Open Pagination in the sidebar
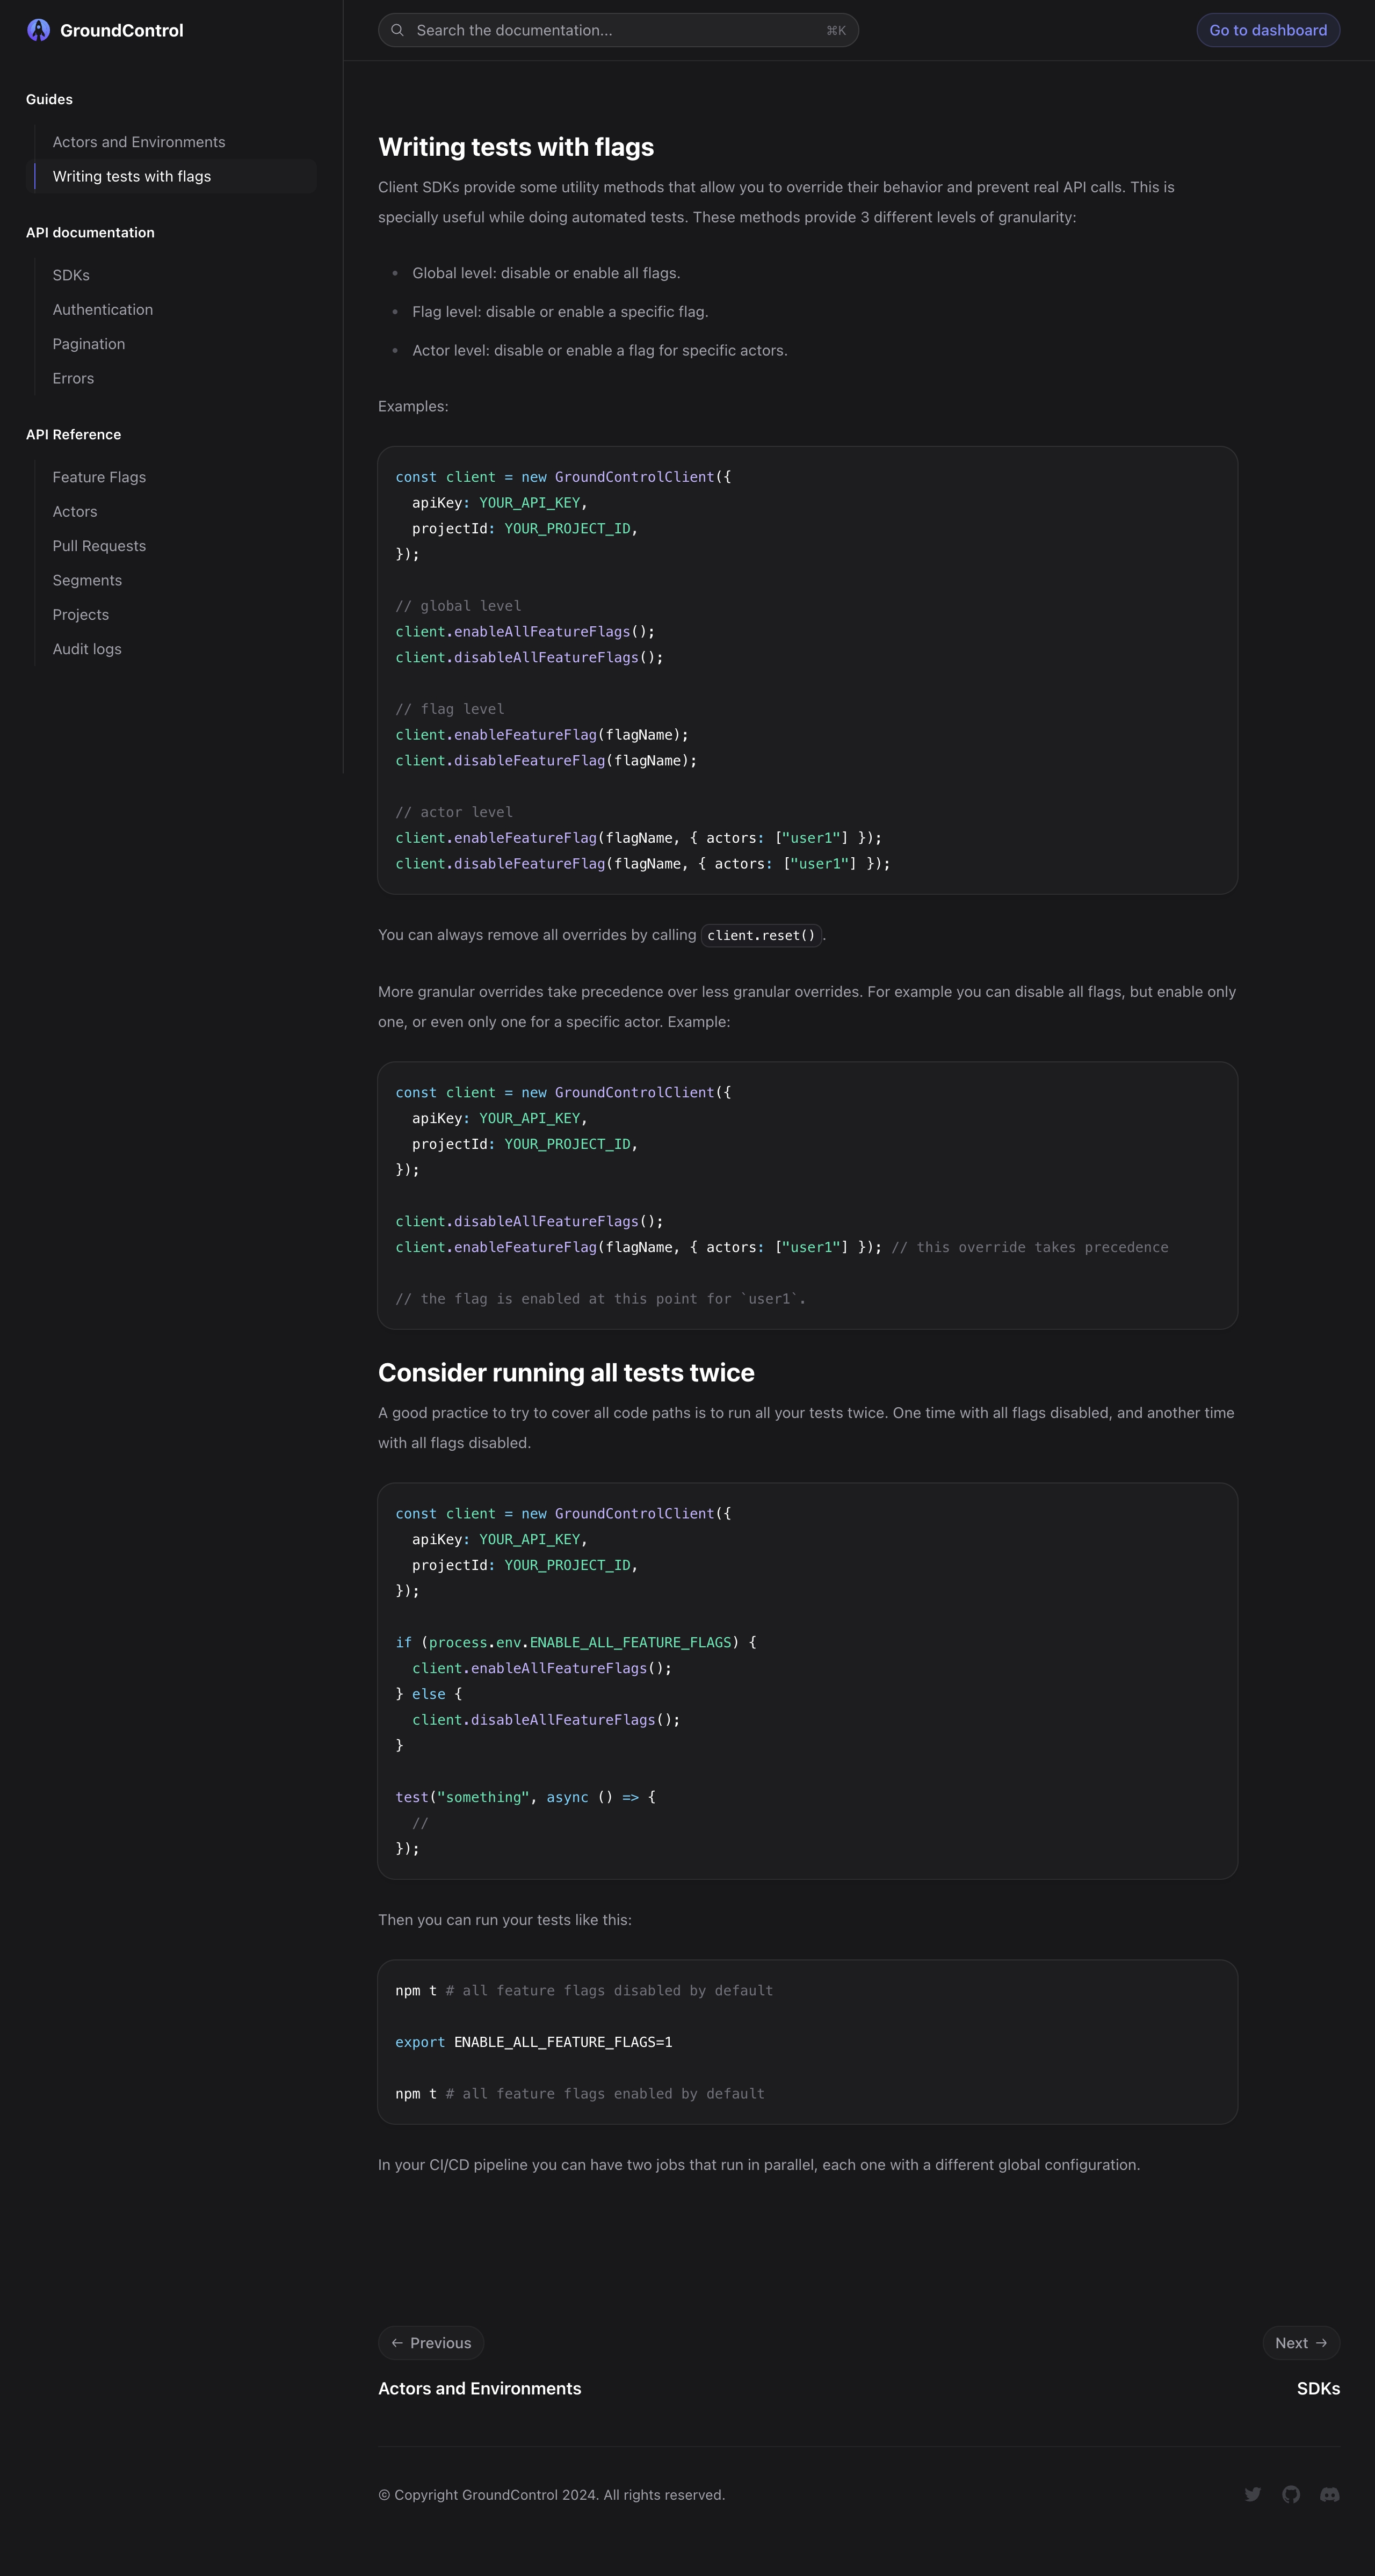Screen dimensions: 1375x2576 point(89,344)
